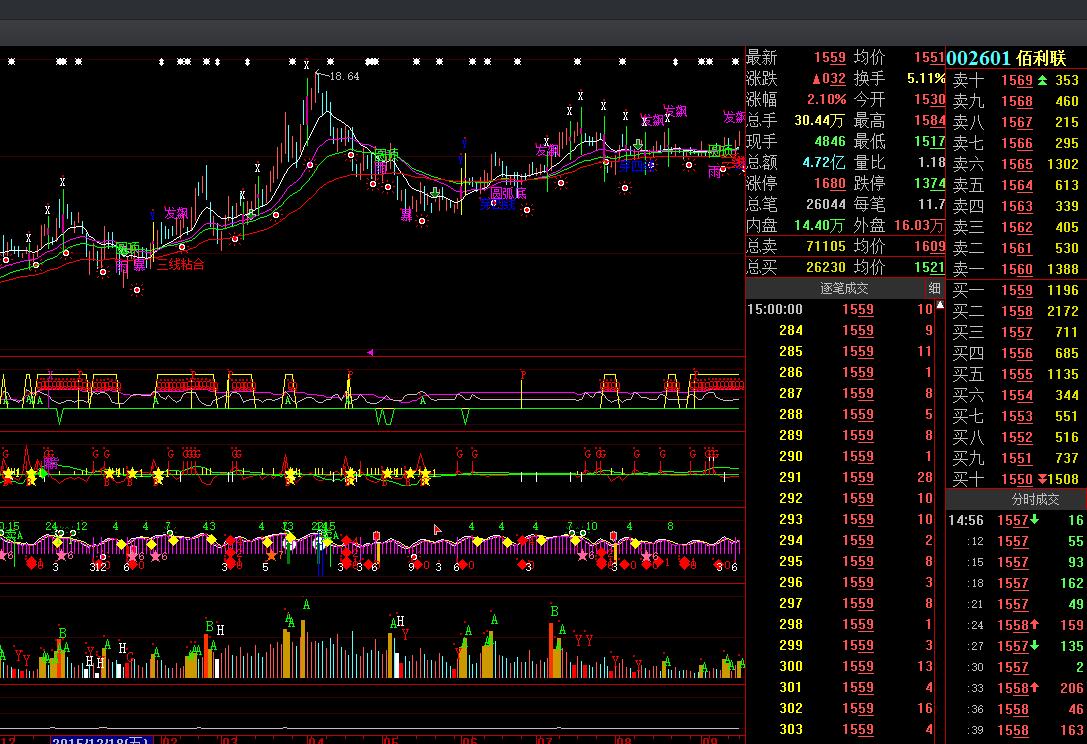The image size is (1087, 744).
Task: Click the 最低 value 1517
Action: point(930,141)
